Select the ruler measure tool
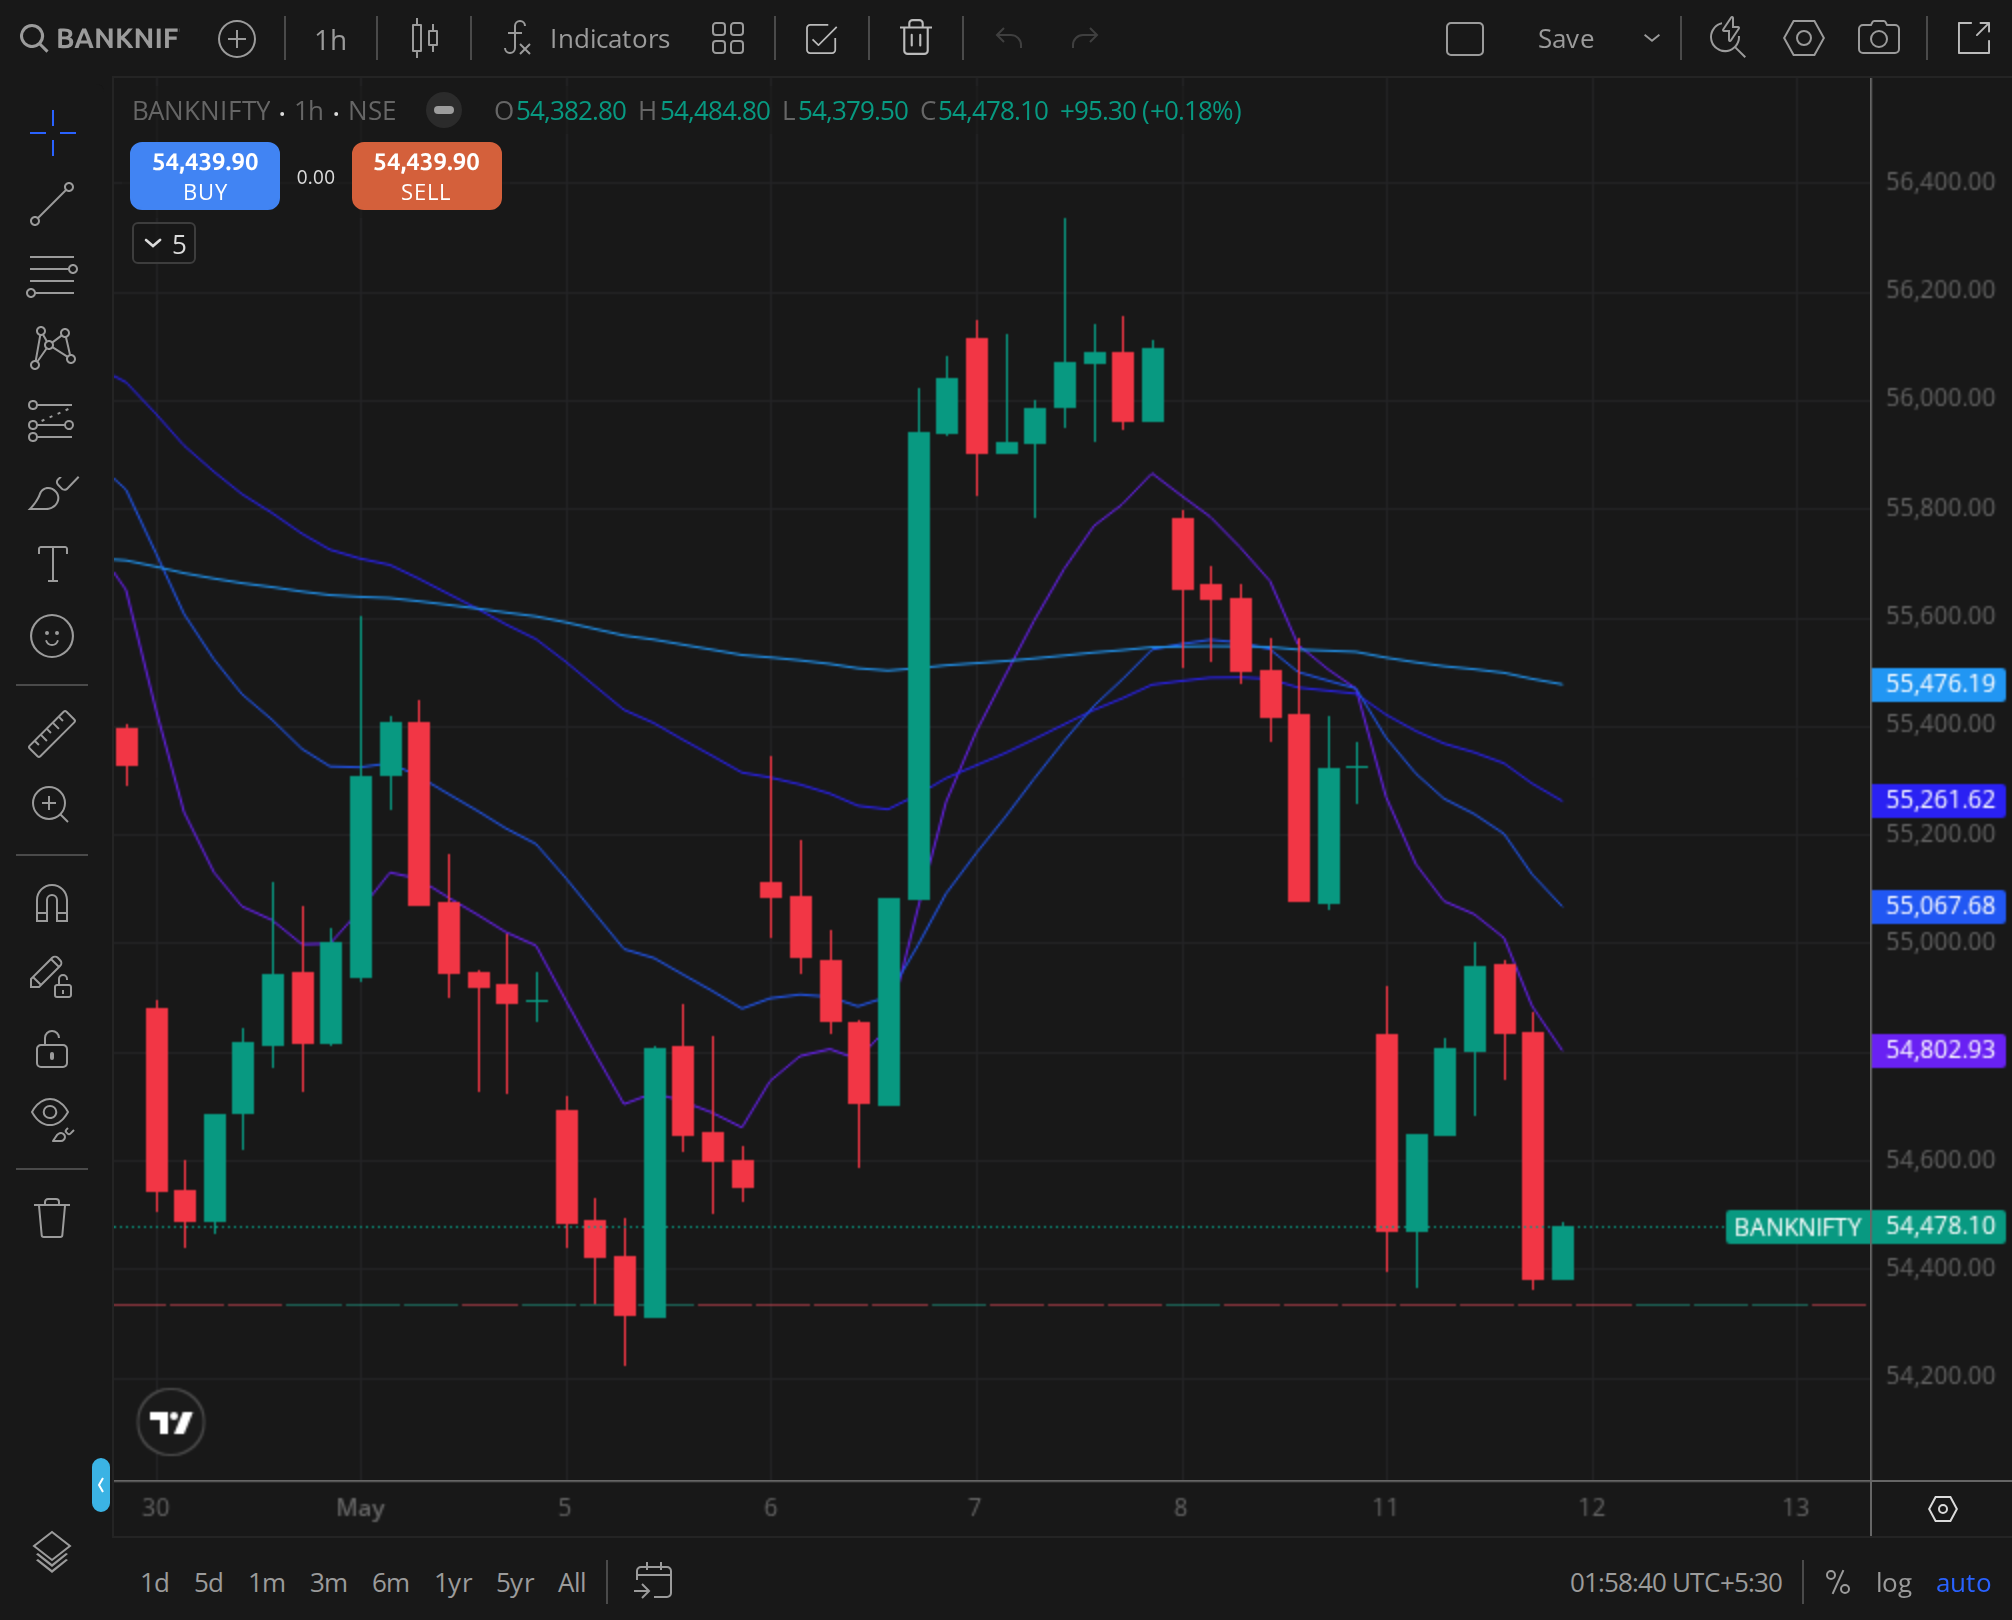The height and width of the screenshot is (1620, 2012). pos(52,733)
